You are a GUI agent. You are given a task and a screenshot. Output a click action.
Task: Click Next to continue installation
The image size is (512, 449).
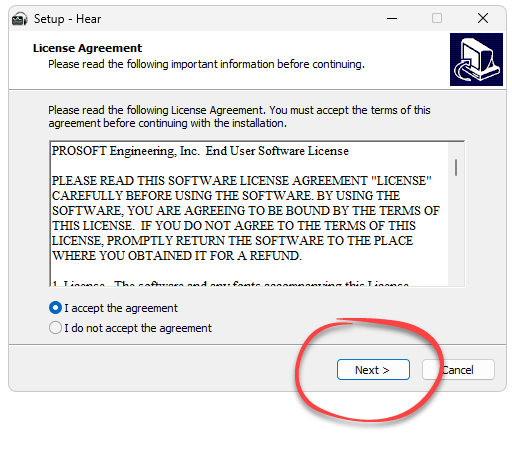(373, 370)
